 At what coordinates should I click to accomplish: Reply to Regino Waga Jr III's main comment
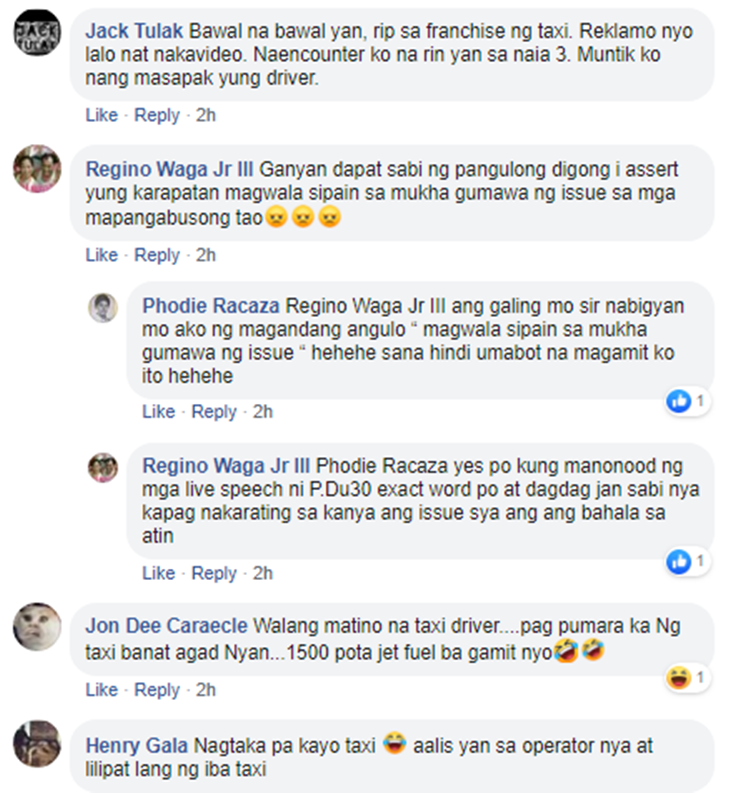point(157,255)
